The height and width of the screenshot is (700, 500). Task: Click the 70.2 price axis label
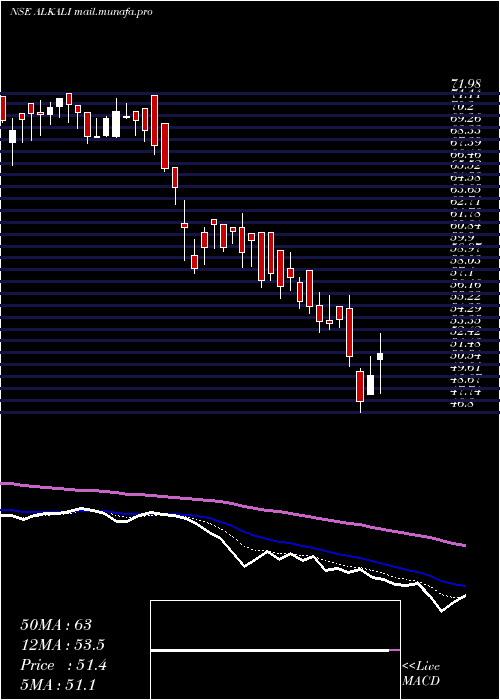462,107
